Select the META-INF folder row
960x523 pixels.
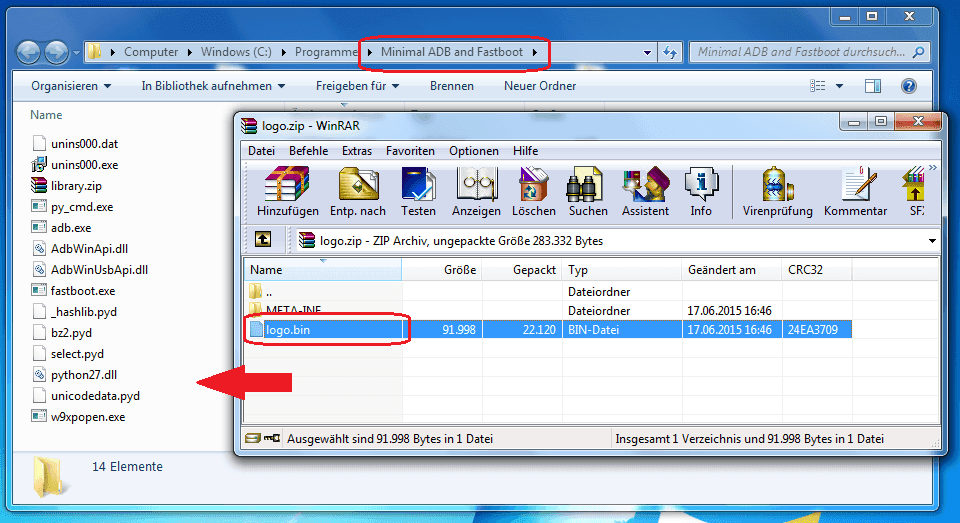click(x=548, y=310)
